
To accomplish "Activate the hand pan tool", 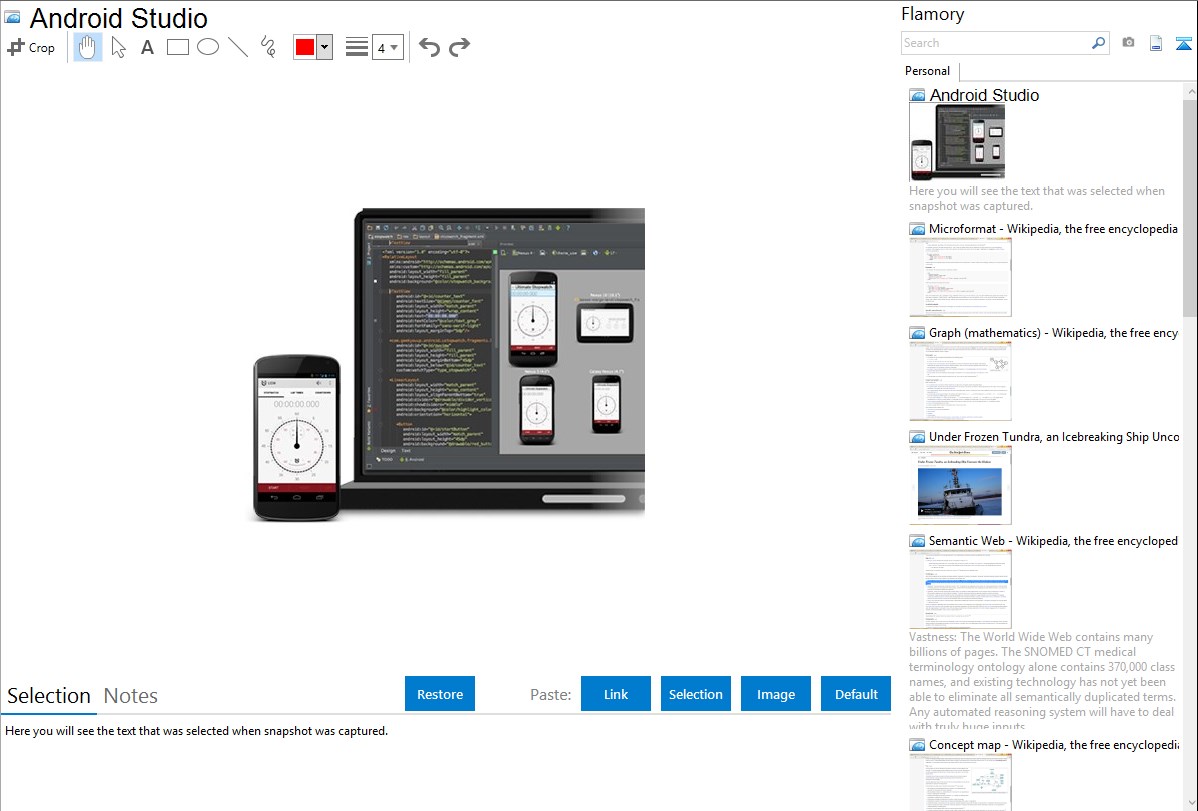I will coord(88,47).
